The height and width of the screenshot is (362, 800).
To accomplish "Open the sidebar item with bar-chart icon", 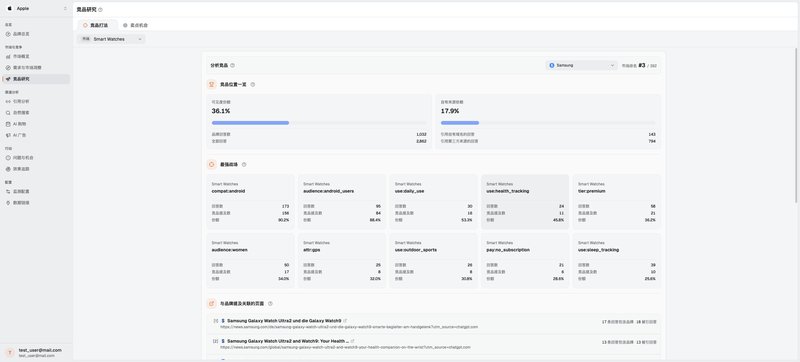I will coord(36,57).
